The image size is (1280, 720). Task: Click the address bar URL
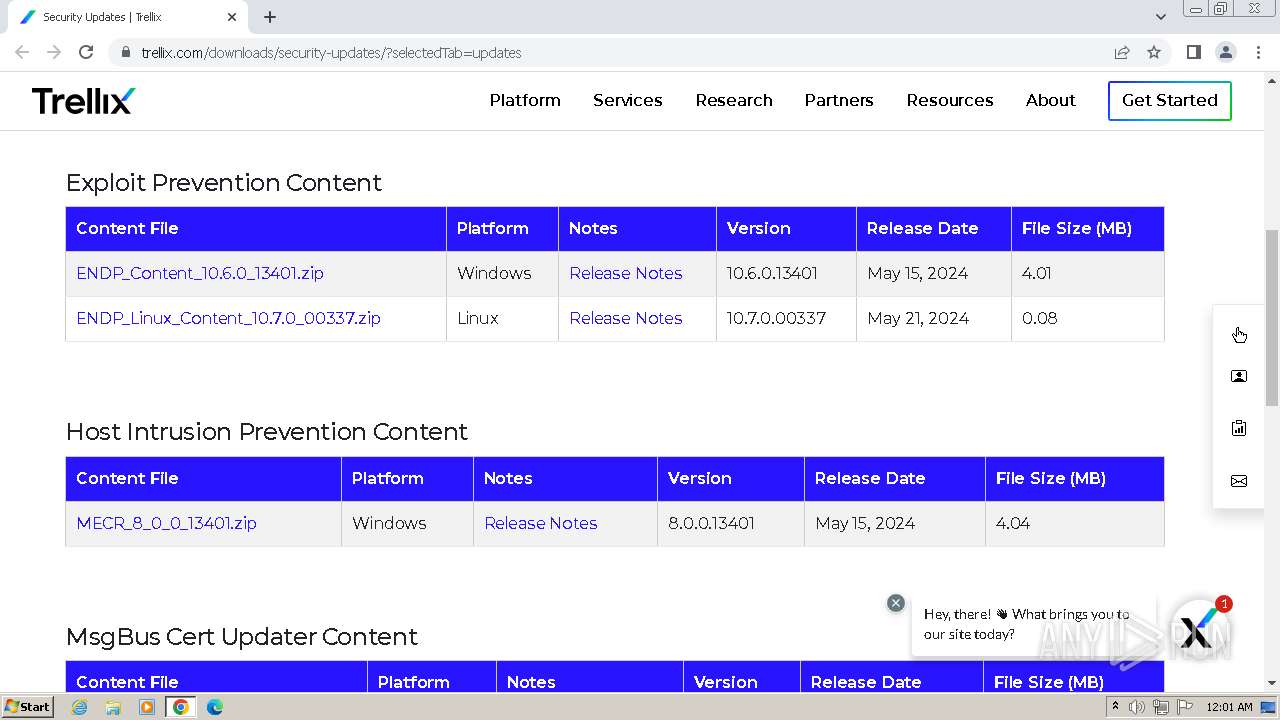pos(331,52)
